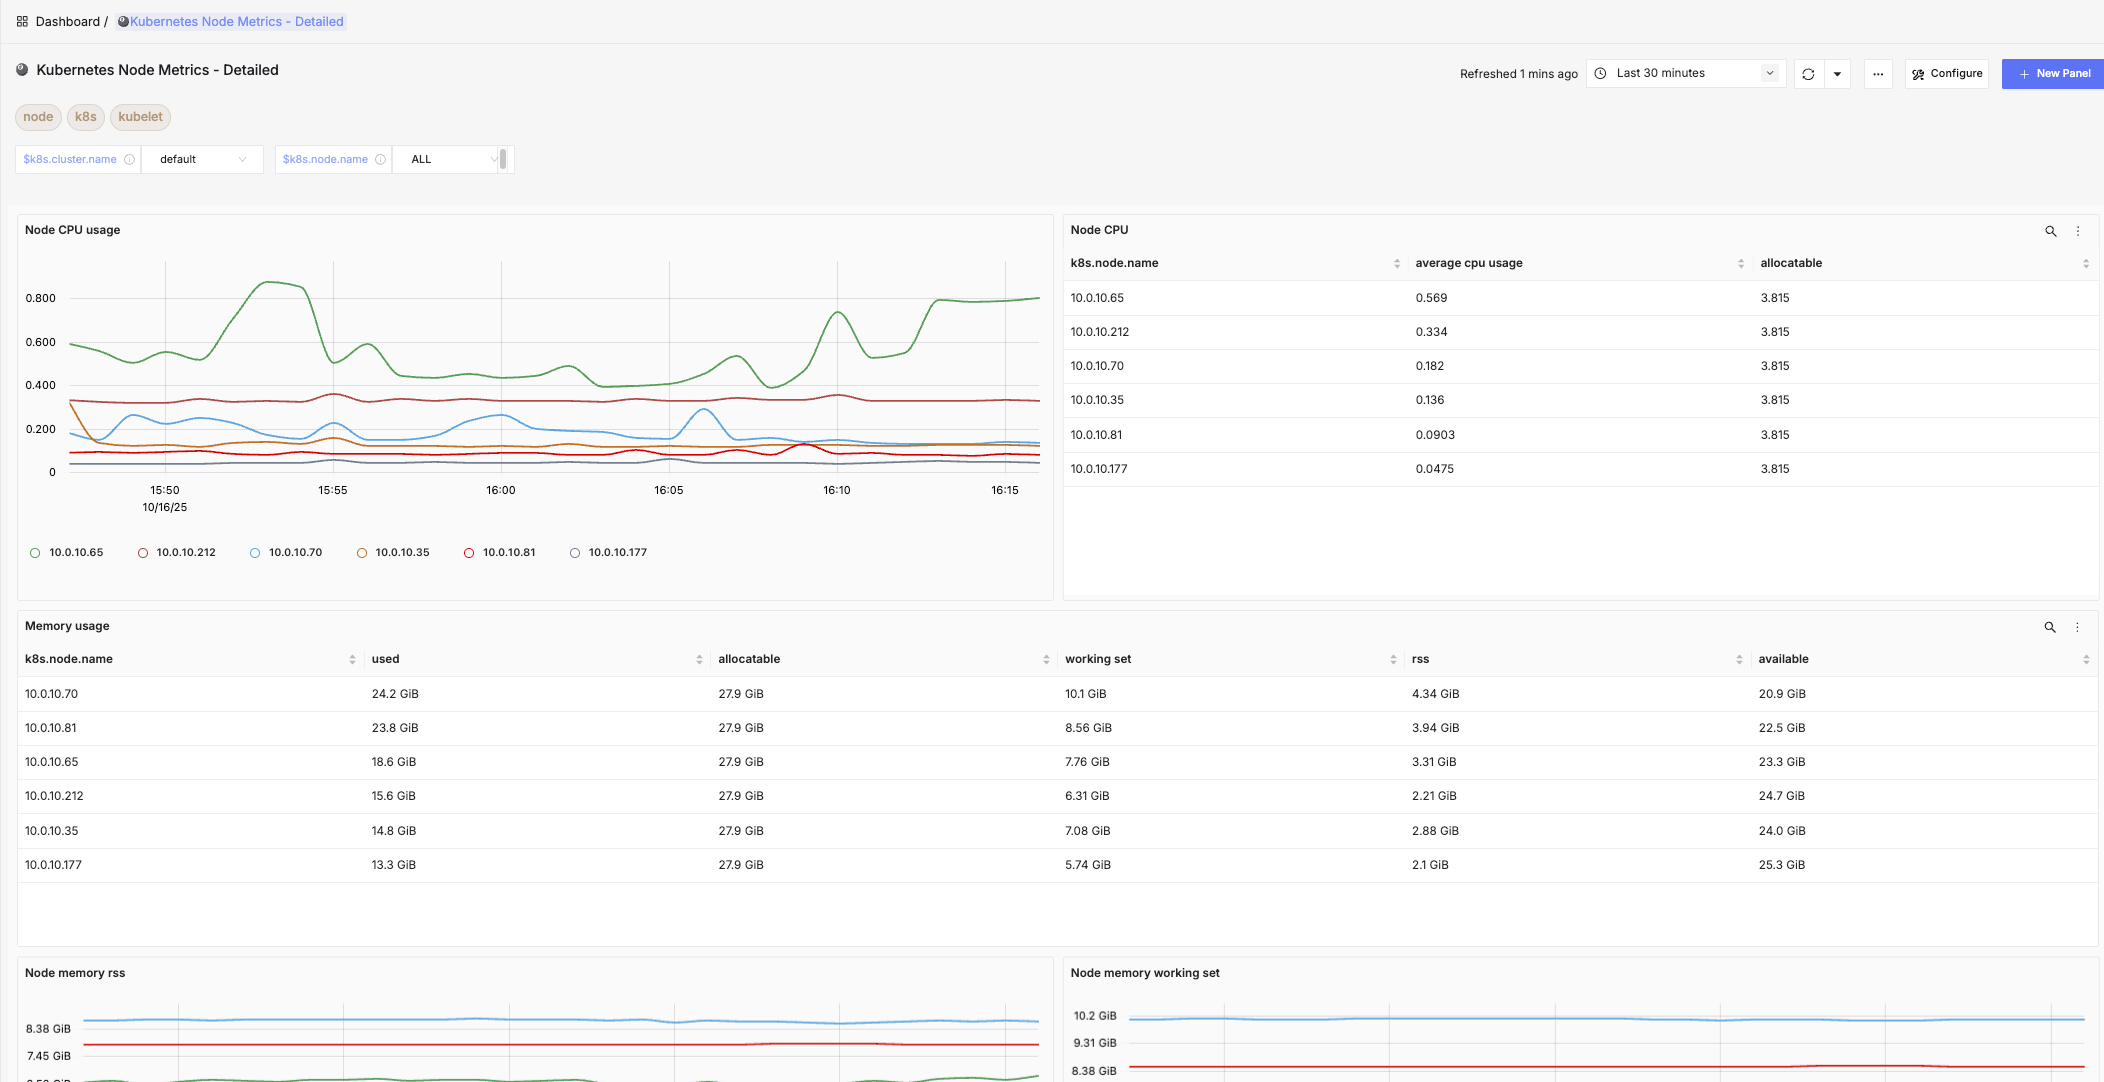Screen dimensions: 2104x1082
Task: Click the magnifier icon on Node CPU panel
Action: (2050, 231)
